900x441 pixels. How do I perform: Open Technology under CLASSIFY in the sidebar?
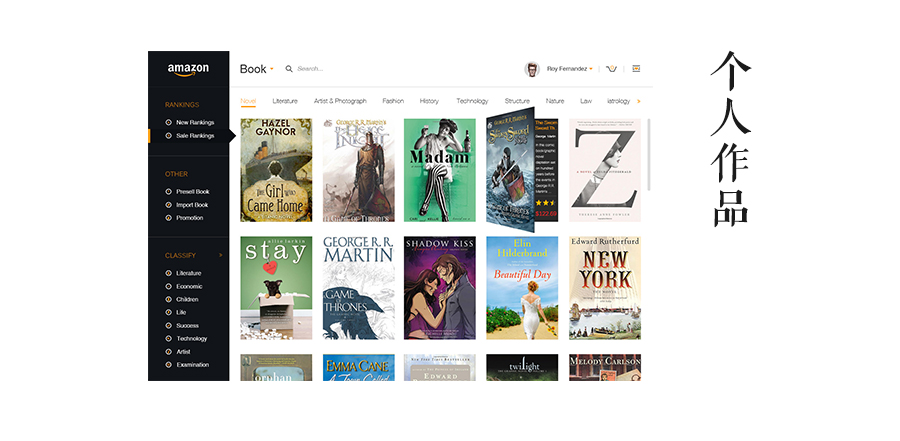tap(192, 339)
